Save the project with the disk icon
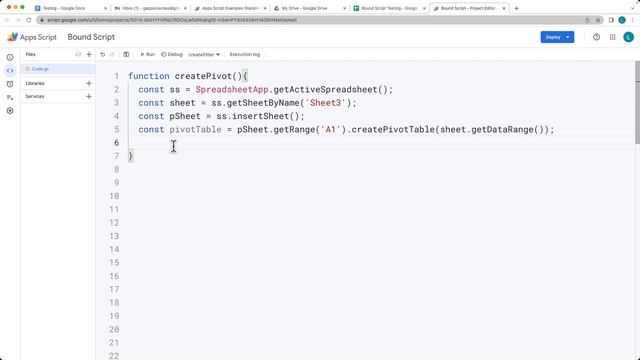This screenshot has width=640, height=360. [126, 54]
